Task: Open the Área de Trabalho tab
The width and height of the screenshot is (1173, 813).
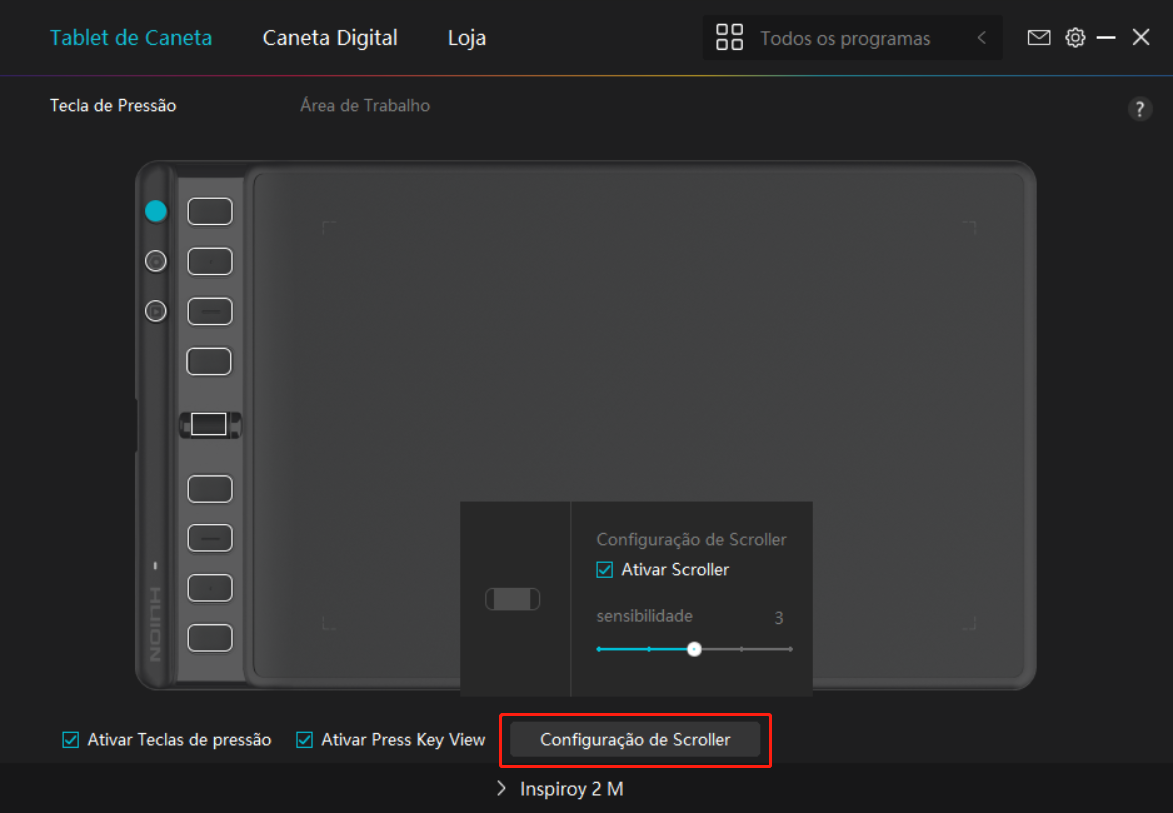Action: (x=365, y=105)
